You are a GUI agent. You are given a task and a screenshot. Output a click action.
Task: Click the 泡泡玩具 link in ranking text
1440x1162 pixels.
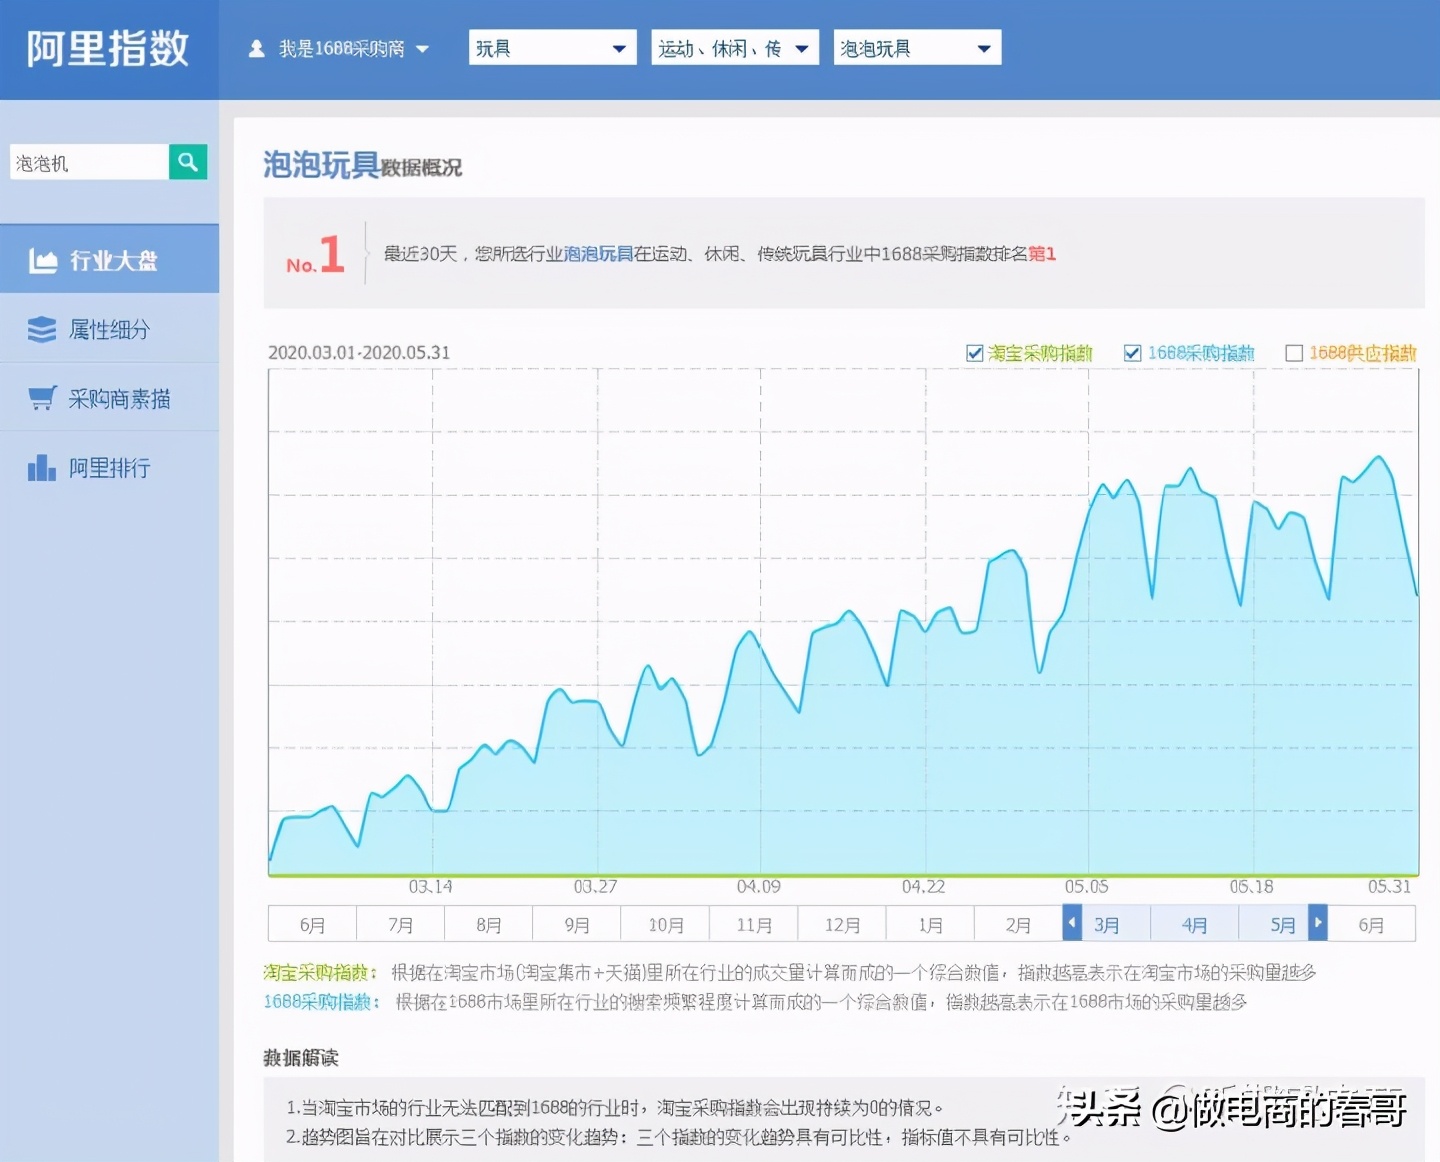[x=598, y=254]
